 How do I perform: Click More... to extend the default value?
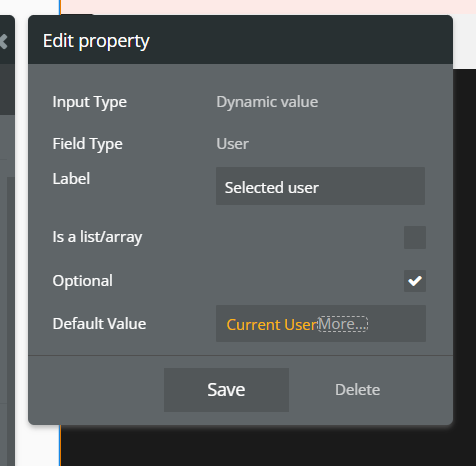click(x=343, y=324)
